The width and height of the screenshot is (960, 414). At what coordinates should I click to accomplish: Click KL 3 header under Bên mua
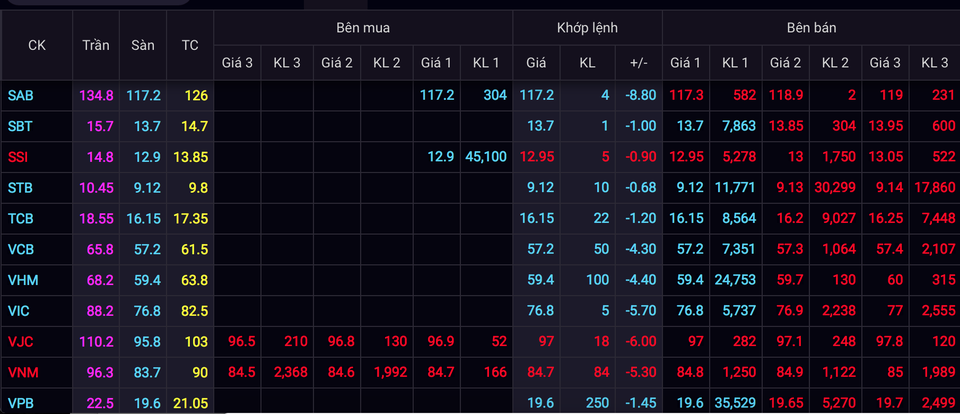coord(287,62)
